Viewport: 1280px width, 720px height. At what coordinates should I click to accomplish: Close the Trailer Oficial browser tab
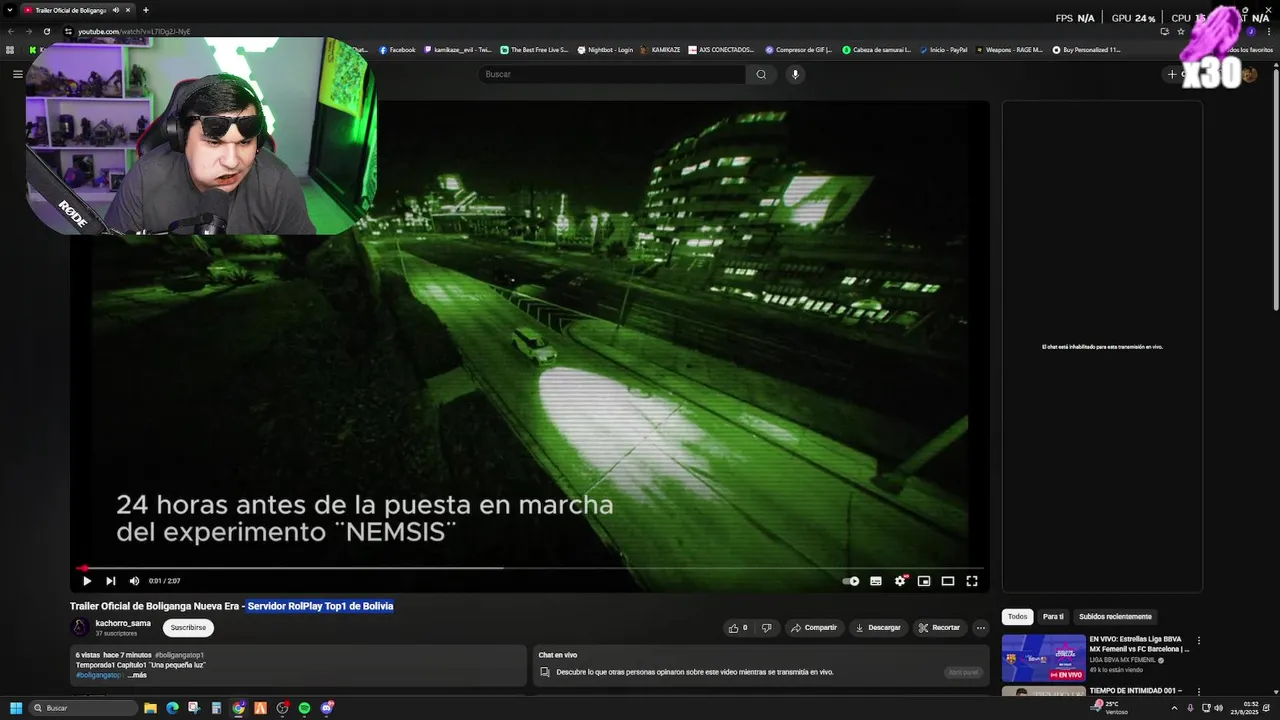tap(128, 10)
